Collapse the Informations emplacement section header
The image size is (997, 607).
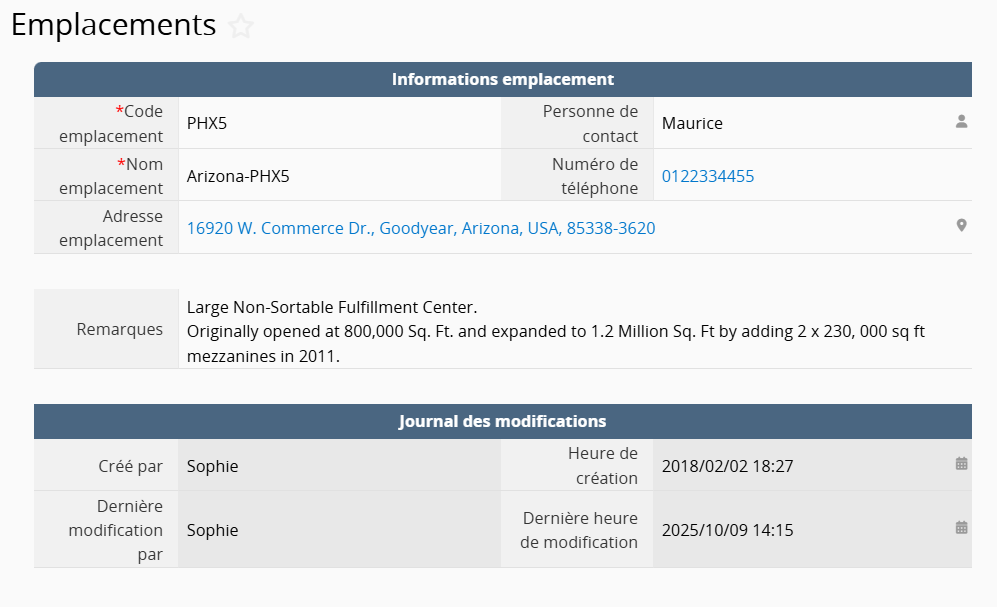pos(502,79)
